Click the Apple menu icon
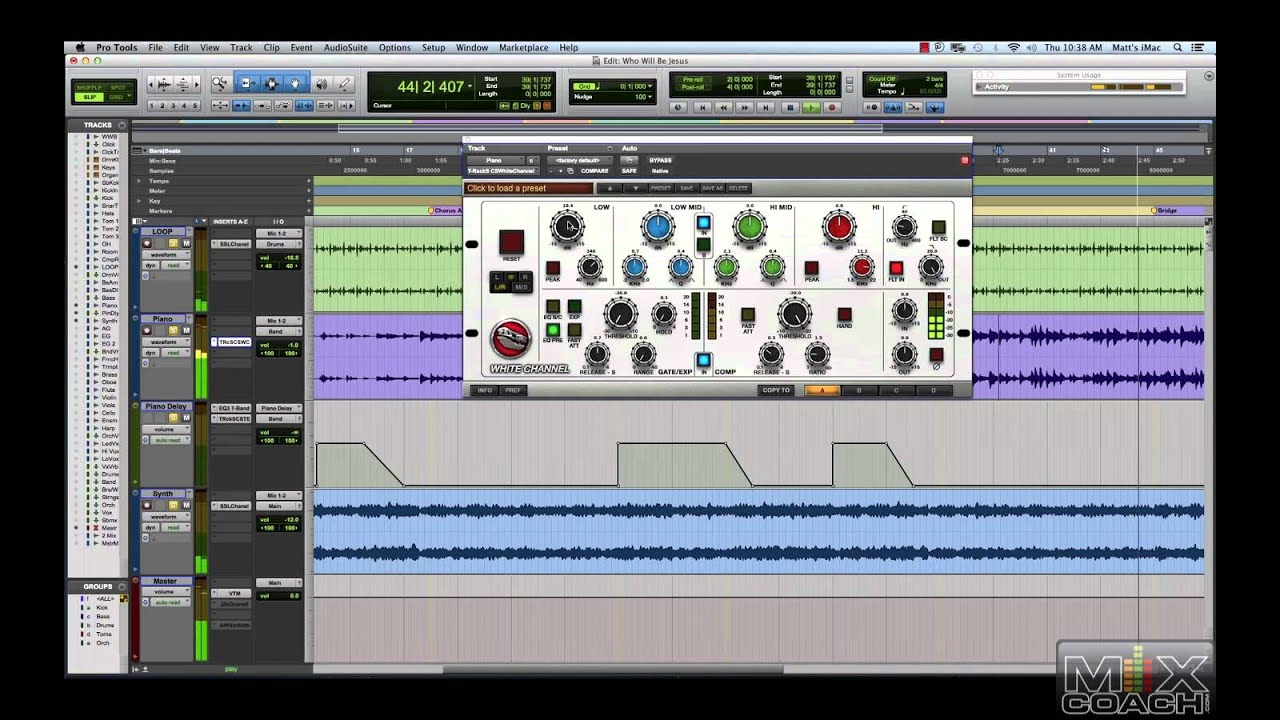The image size is (1280, 720). (81, 47)
